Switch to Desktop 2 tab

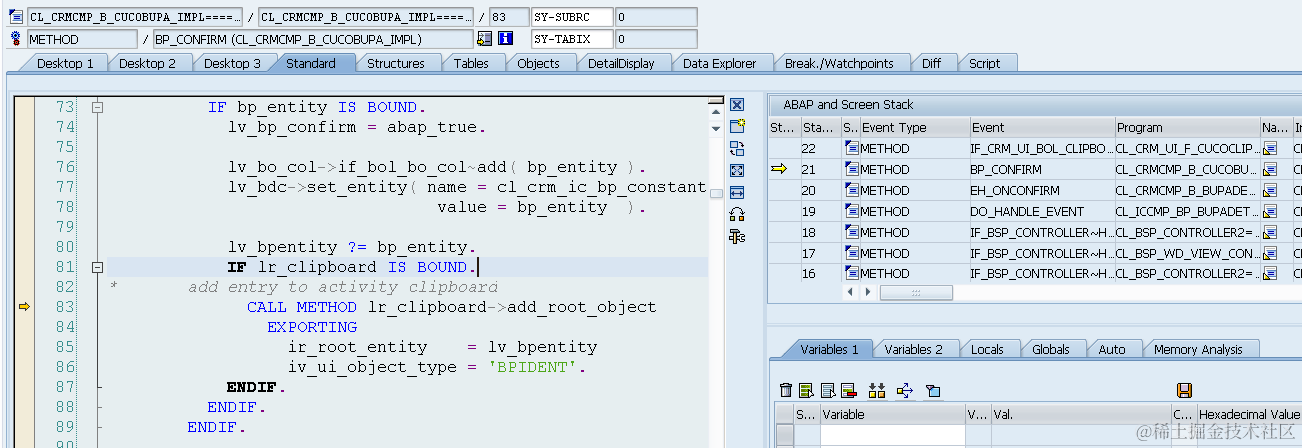coord(147,63)
